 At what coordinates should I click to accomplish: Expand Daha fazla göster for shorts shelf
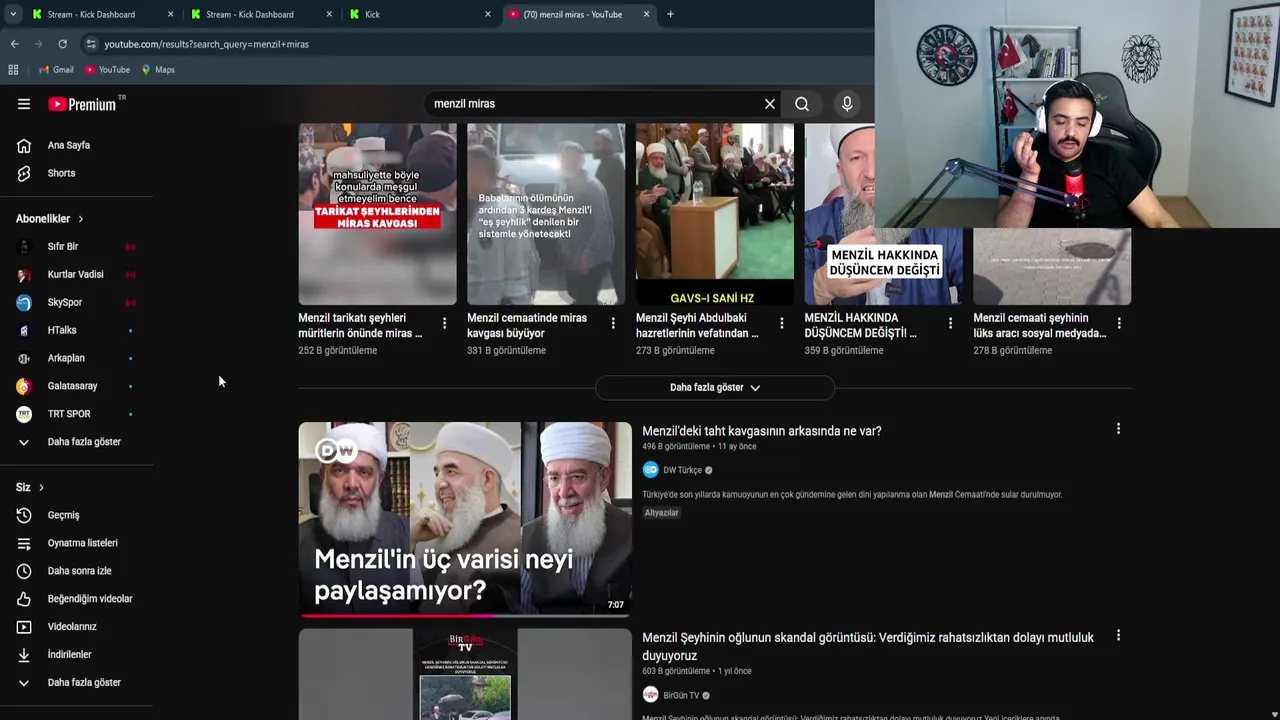point(715,387)
